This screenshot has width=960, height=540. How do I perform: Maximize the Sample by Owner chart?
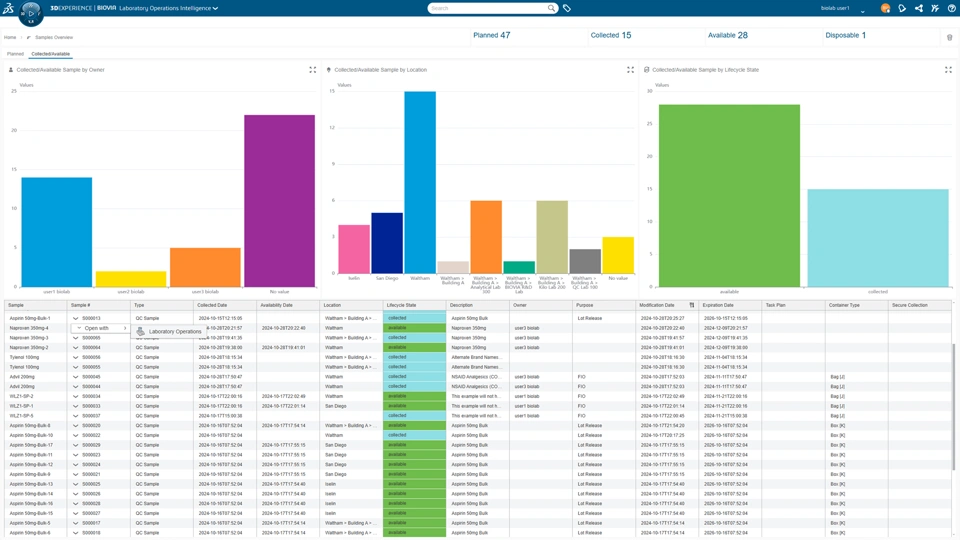(313, 70)
